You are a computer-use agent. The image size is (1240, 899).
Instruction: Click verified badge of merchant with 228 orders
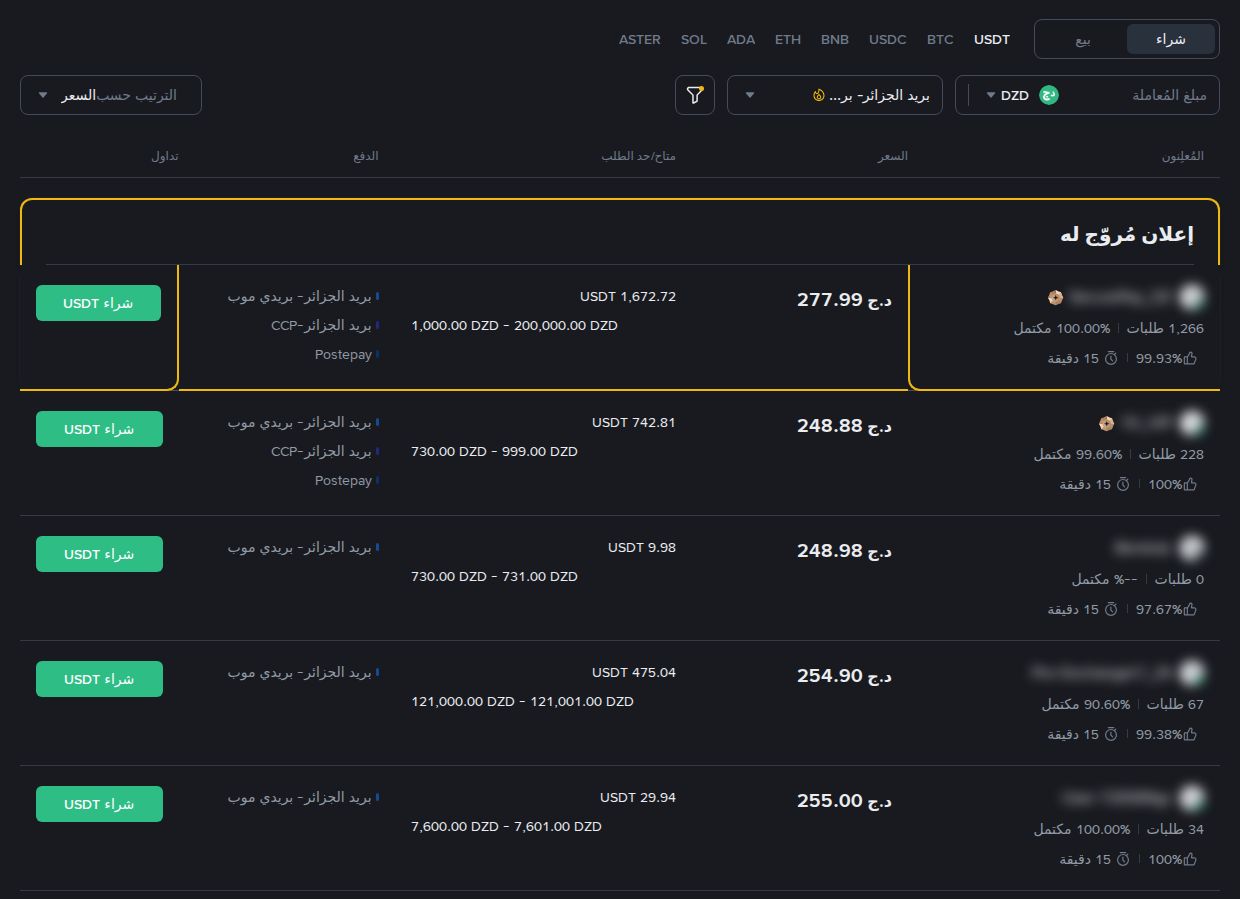[x=1105, y=423]
